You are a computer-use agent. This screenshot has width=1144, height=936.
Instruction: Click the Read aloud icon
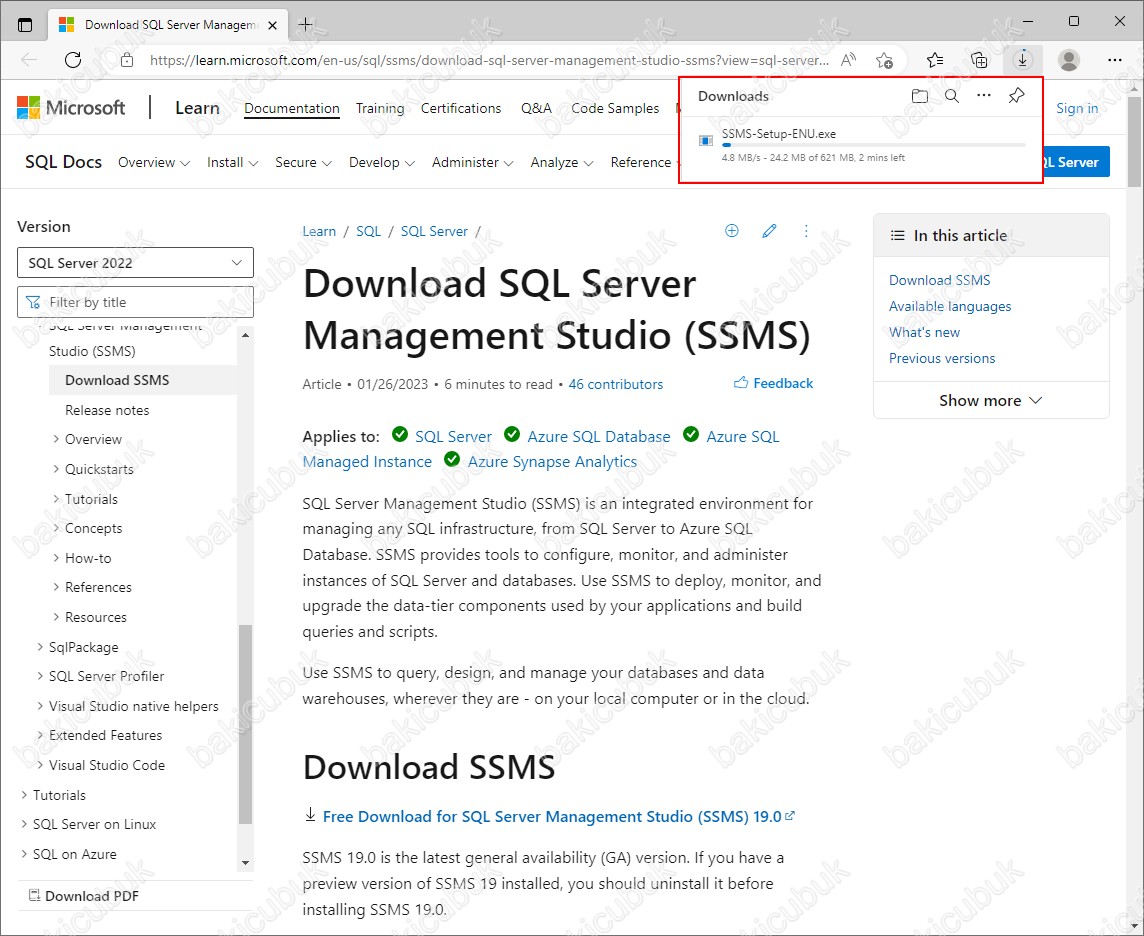pyautogui.click(x=848, y=60)
